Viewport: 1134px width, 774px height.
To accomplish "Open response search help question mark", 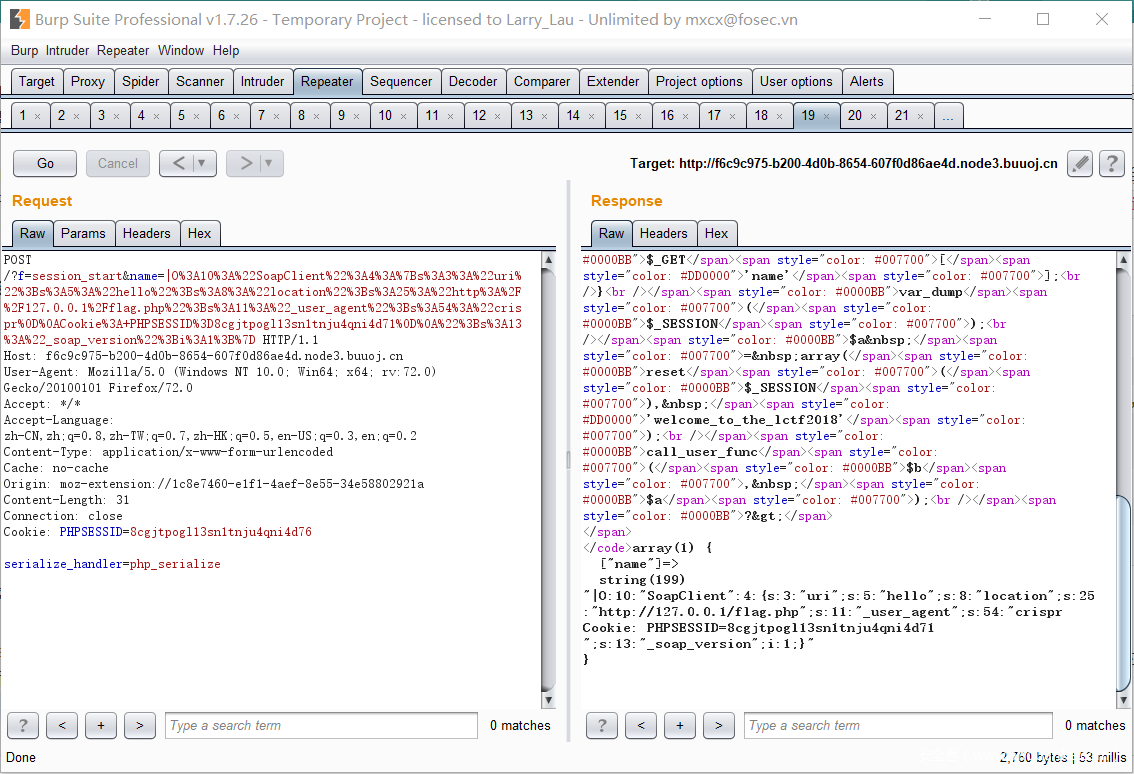I will (602, 726).
